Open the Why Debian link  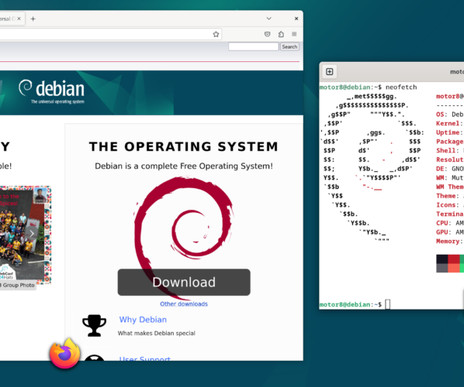(143, 319)
